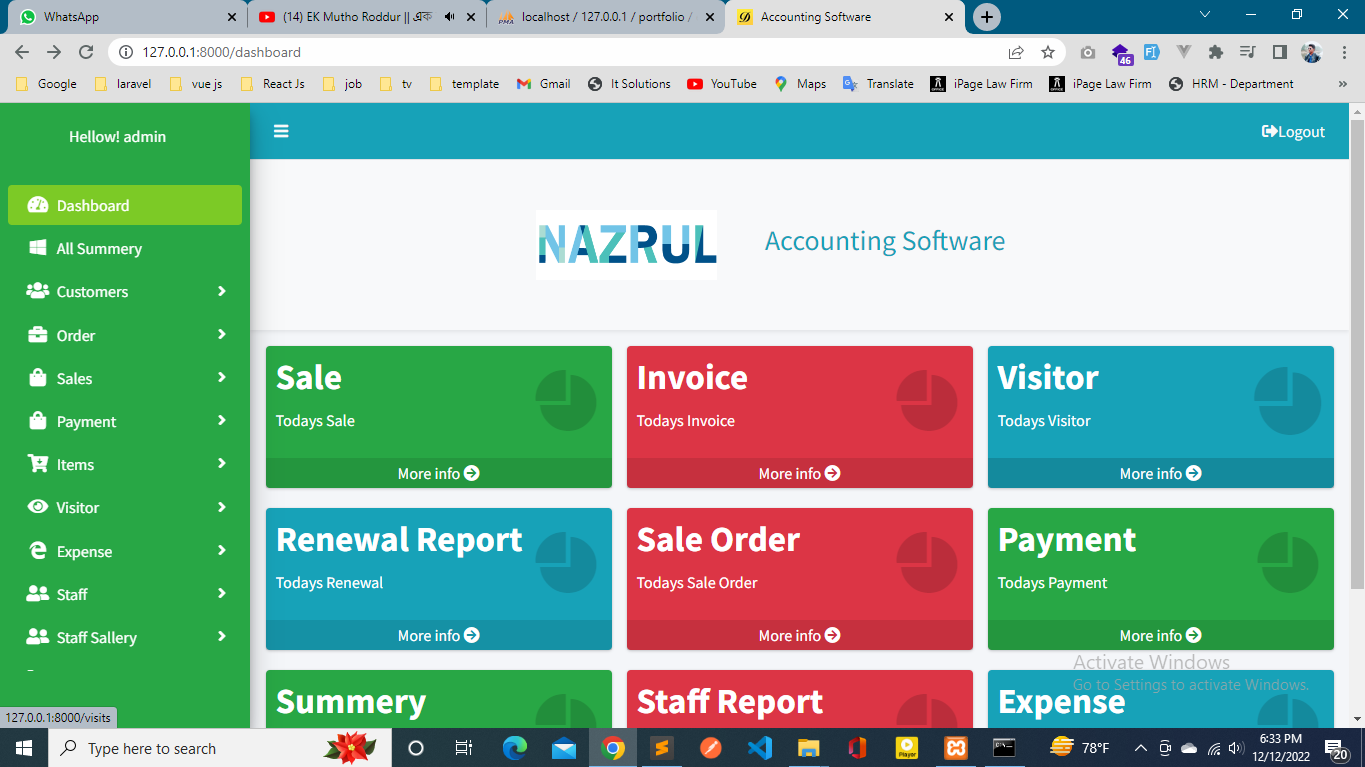
Task: Open More info on the Payment card
Action: tap(1161, 635)
